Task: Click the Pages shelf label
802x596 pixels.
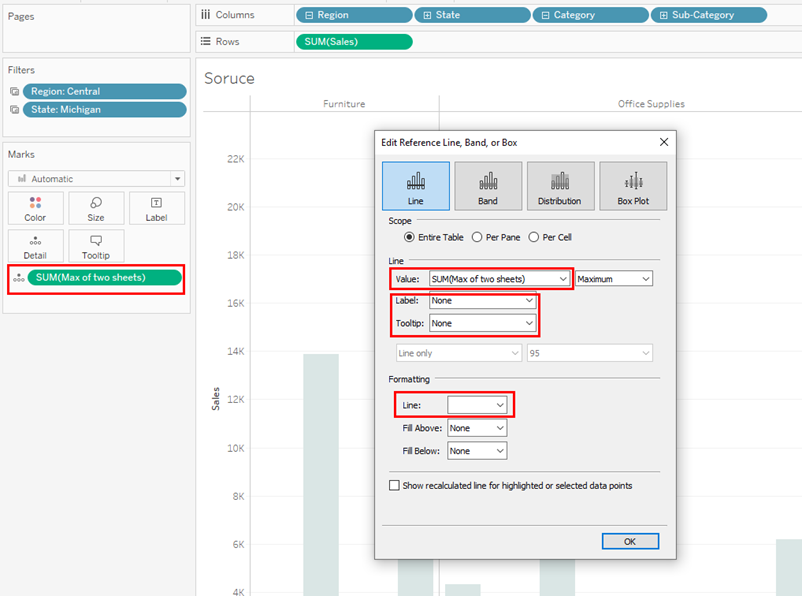Action: coord(21,16)
